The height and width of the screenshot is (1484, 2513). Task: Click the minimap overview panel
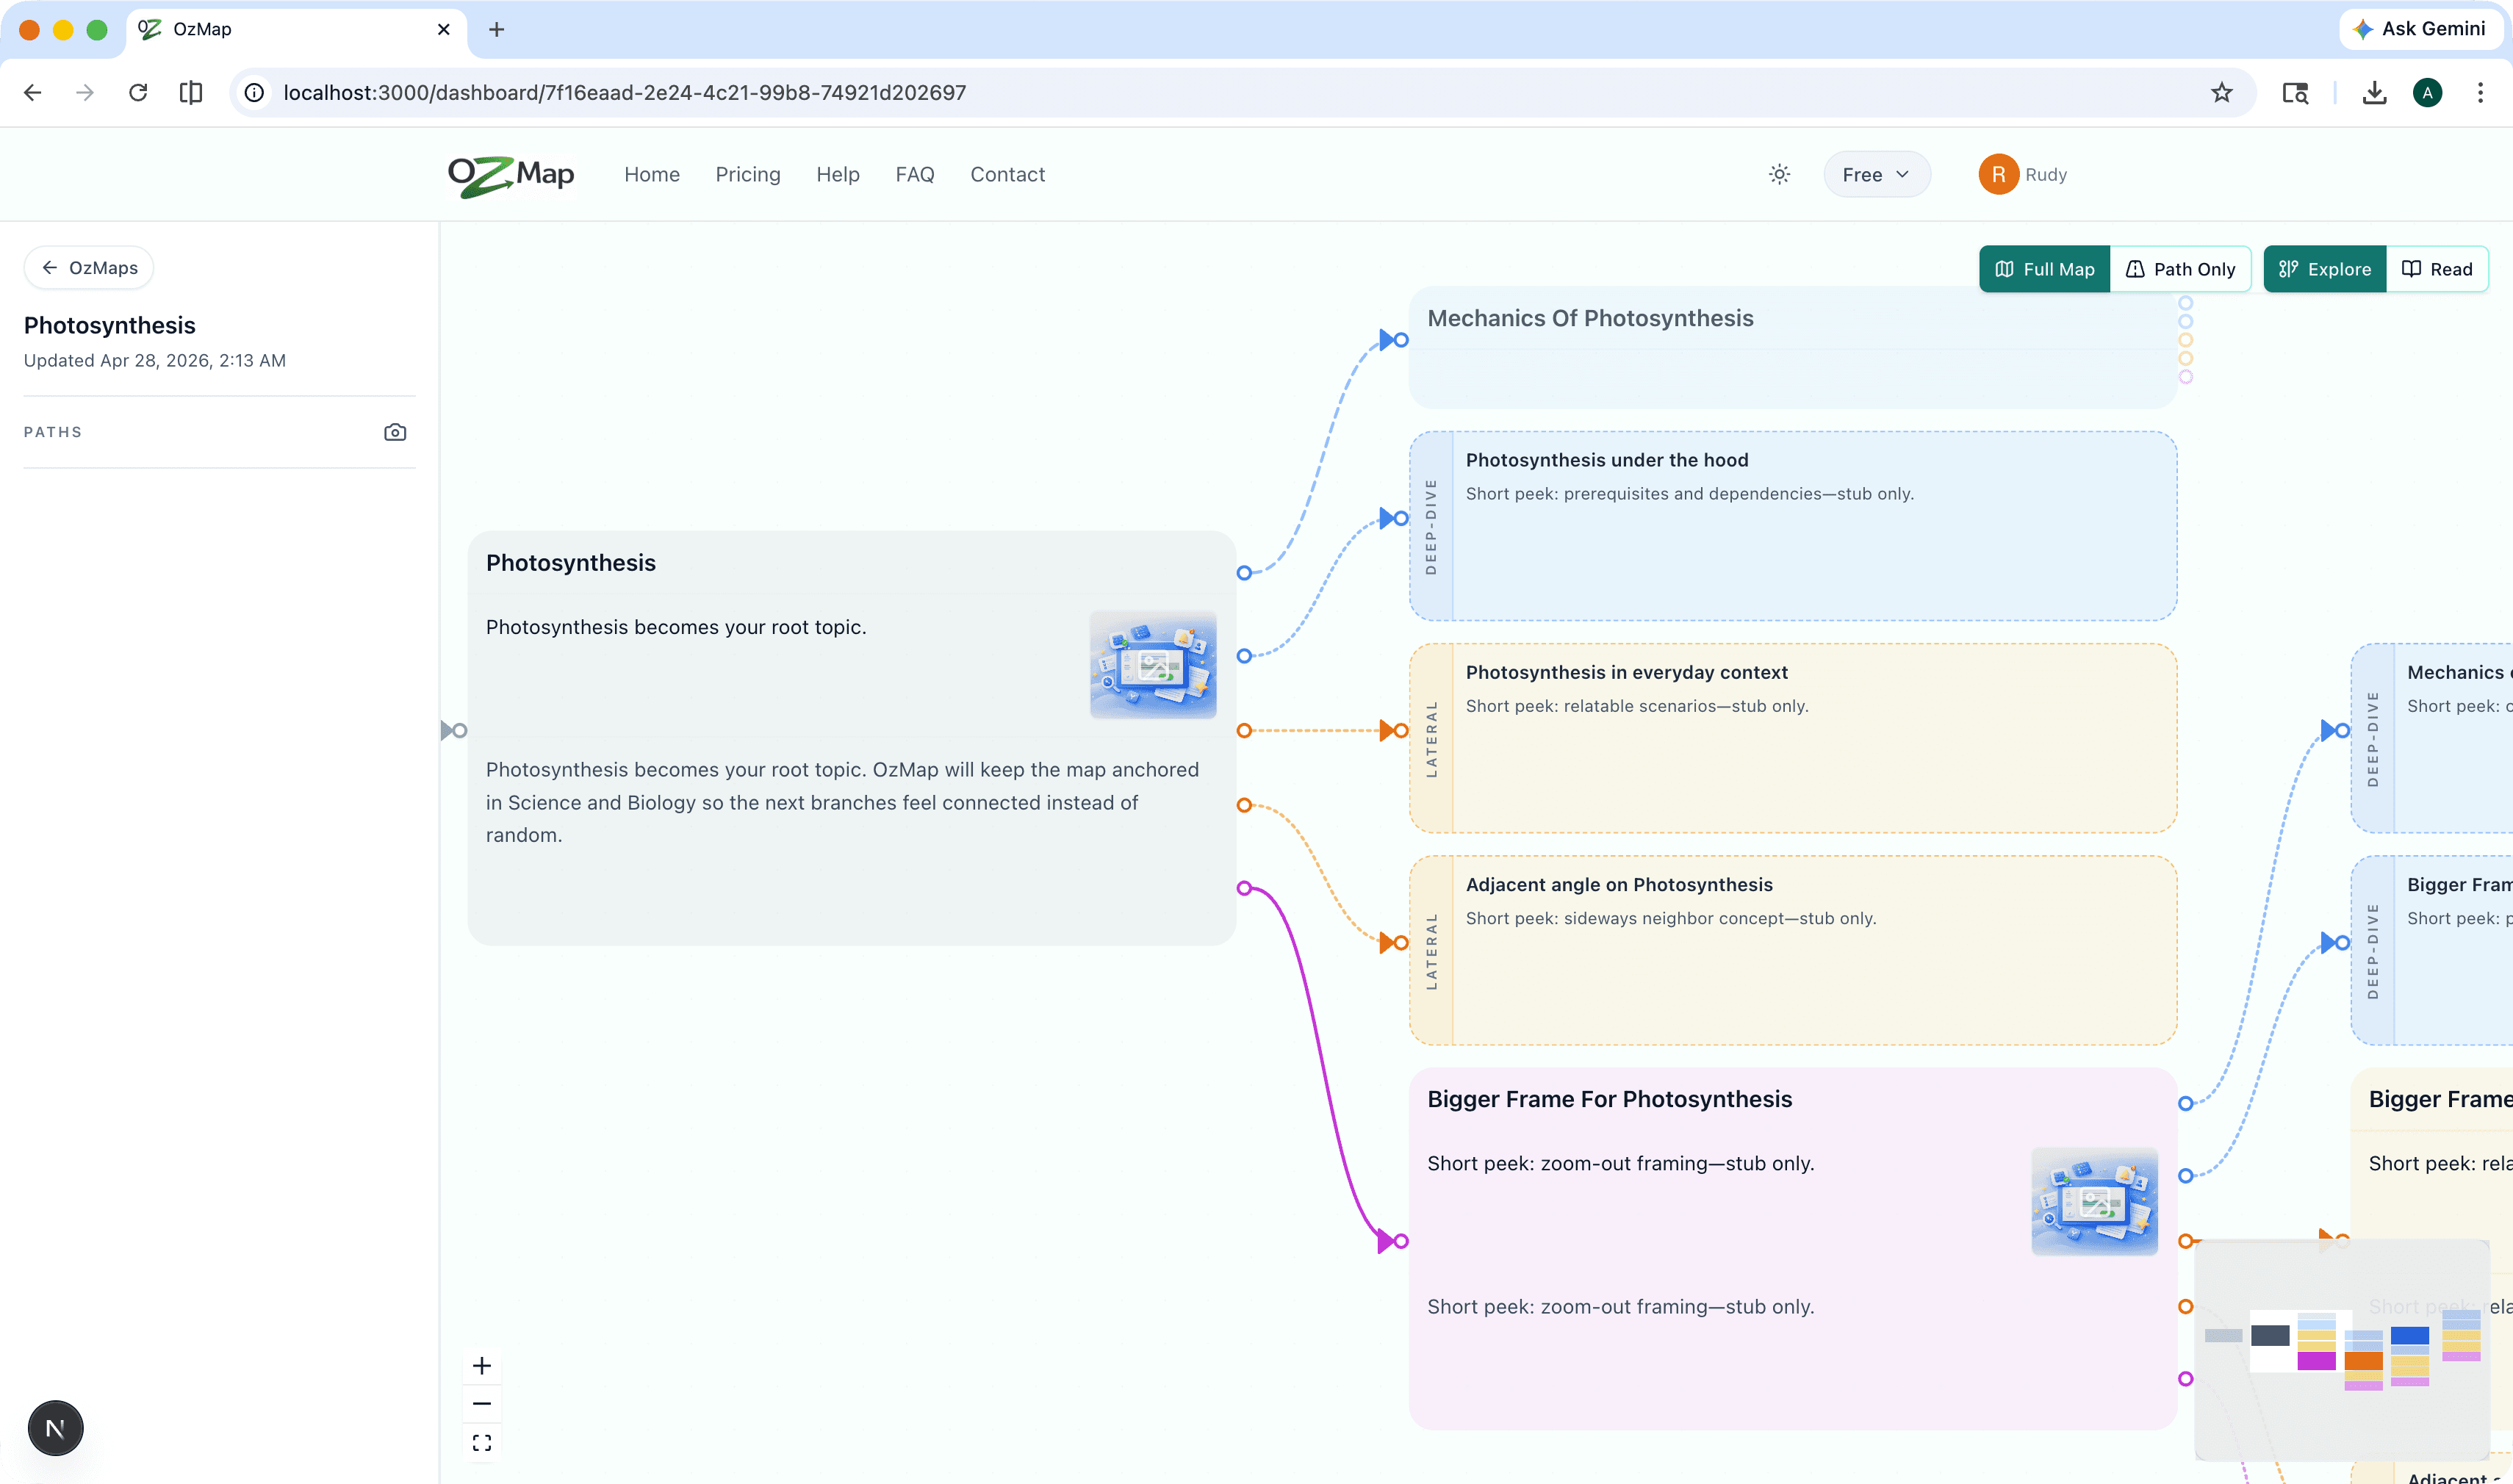tap(2341, 1351)
